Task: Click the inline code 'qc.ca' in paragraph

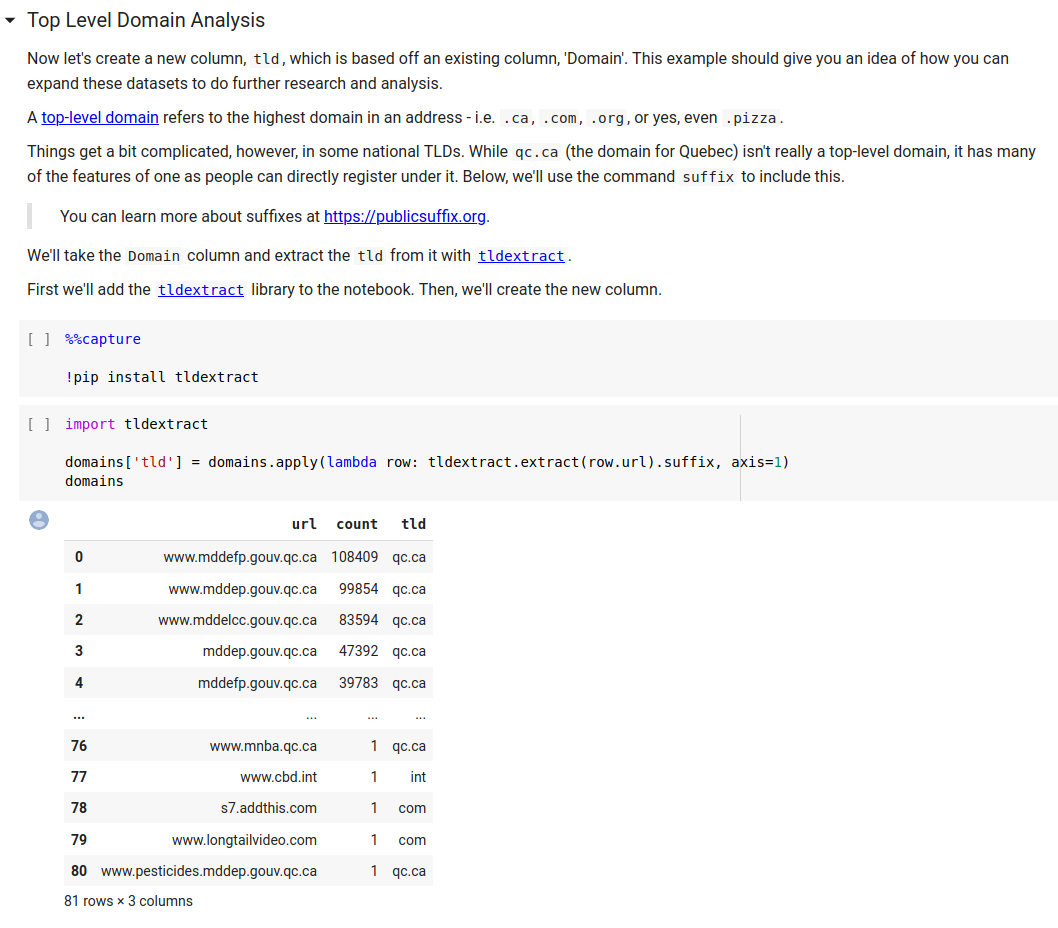Action: pos(536,152)
